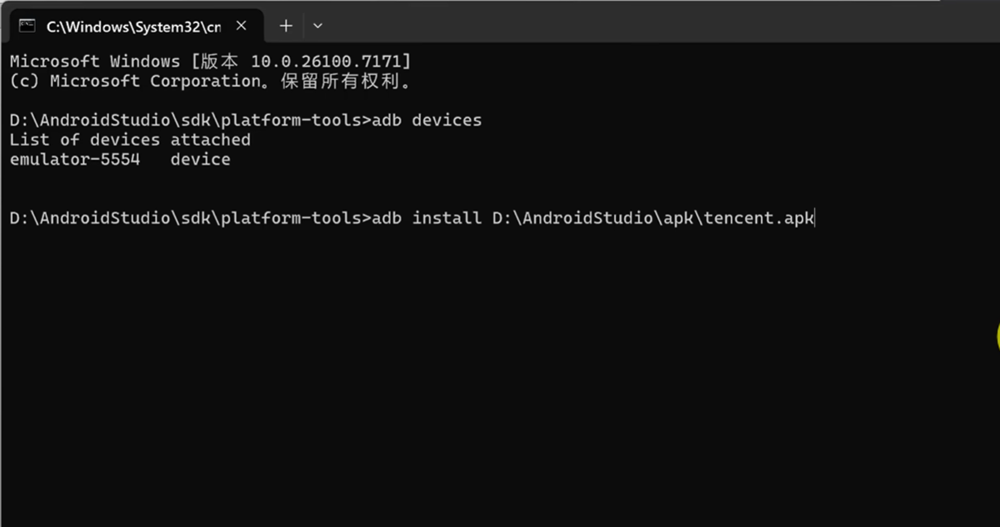Click the 'List of devices attached' line
Image resolution: width=1000 pixels, height=527 pixels.
130,140
